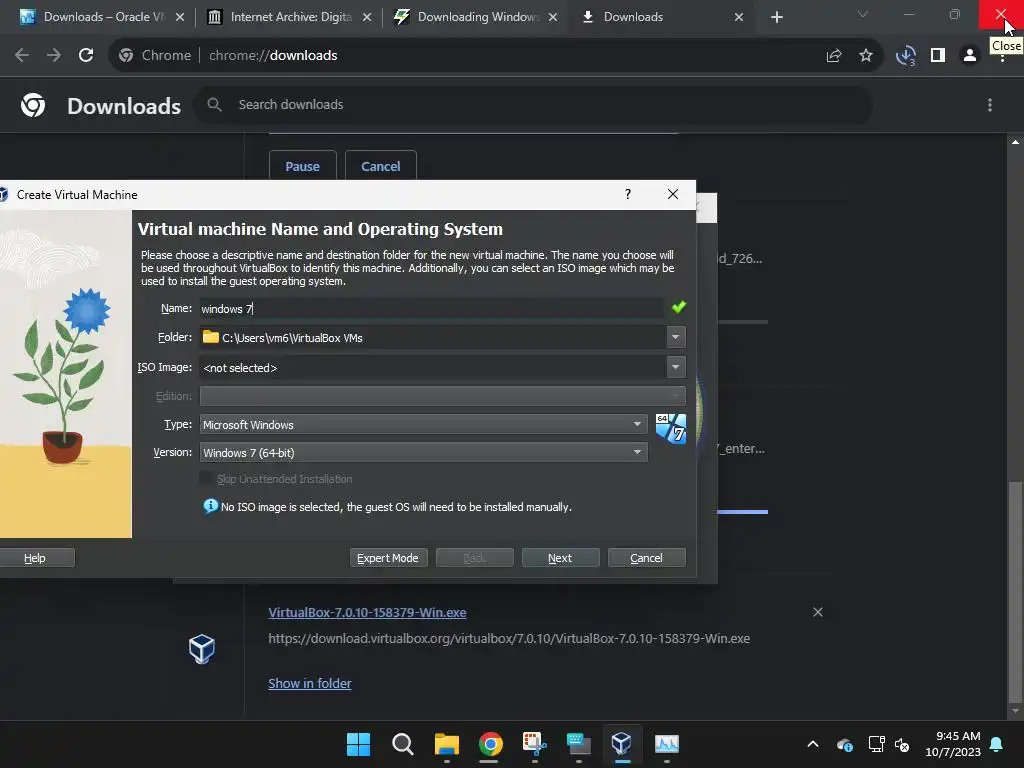Image resolution: width=1024 pixels, height=768 pixels.
Task: Reload the current page
Action: point(86,56)
